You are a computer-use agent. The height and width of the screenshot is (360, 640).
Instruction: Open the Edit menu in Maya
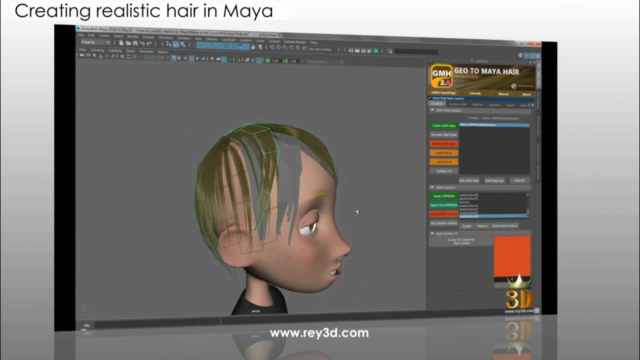point(91,36)
